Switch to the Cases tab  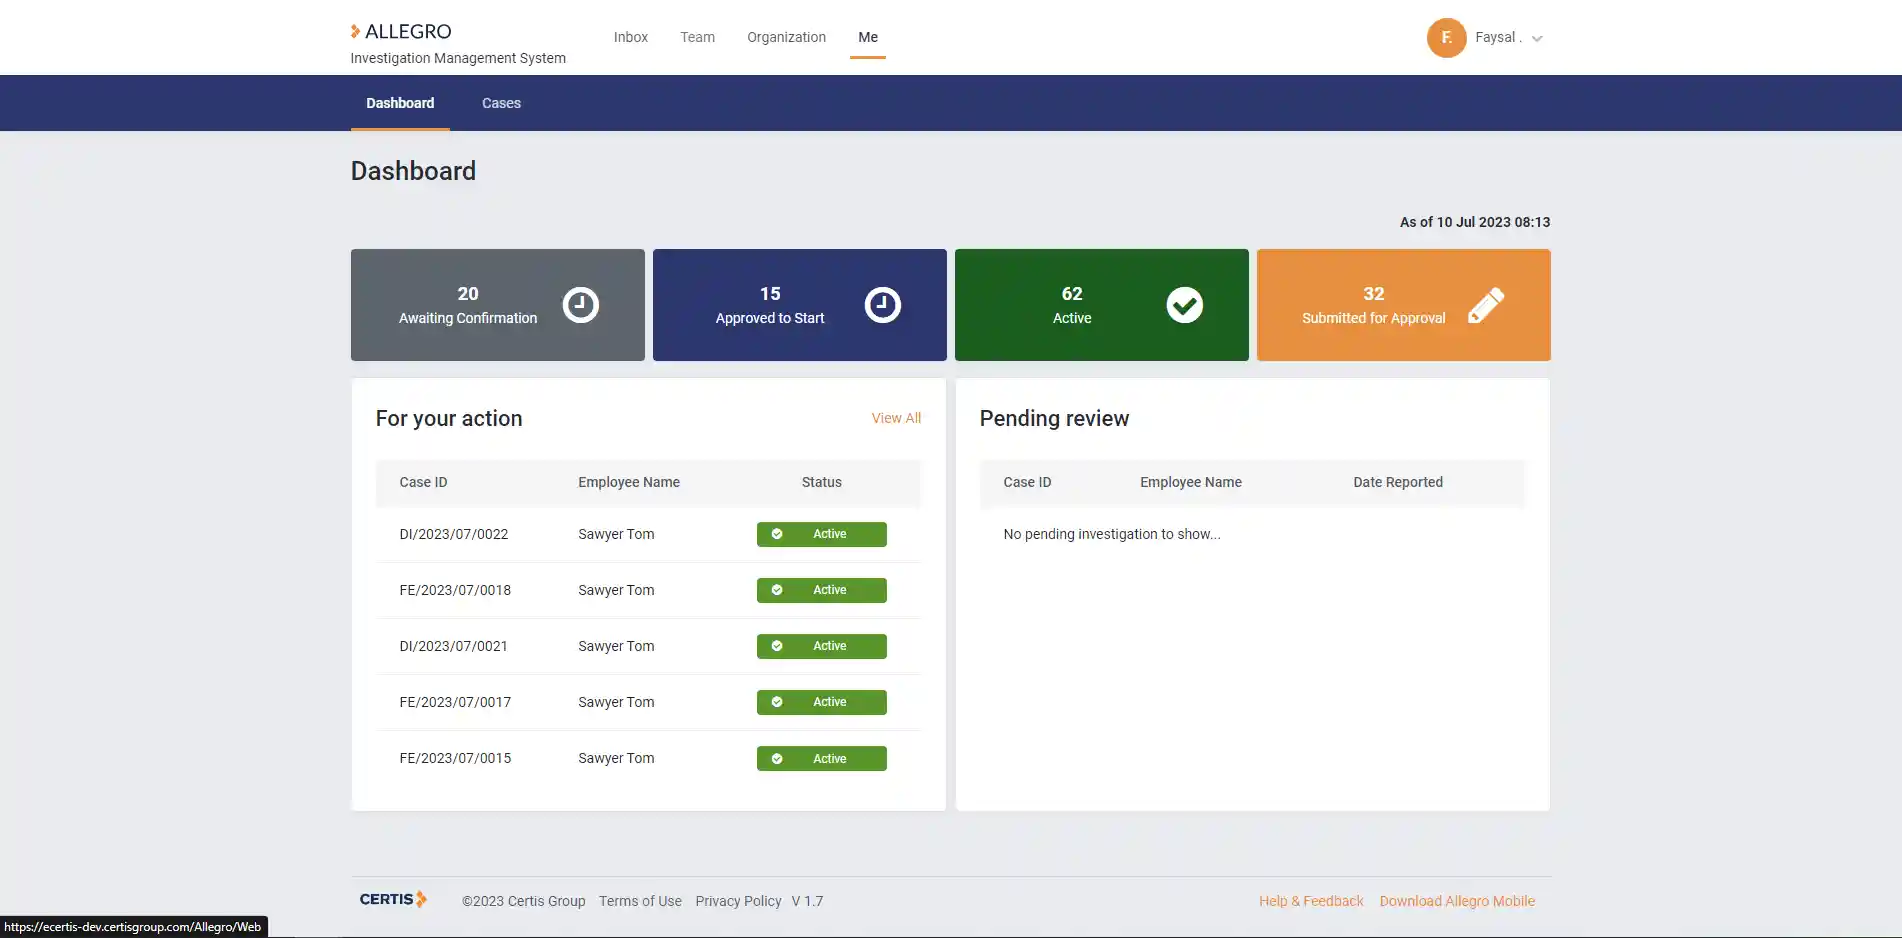coord(501,103)
